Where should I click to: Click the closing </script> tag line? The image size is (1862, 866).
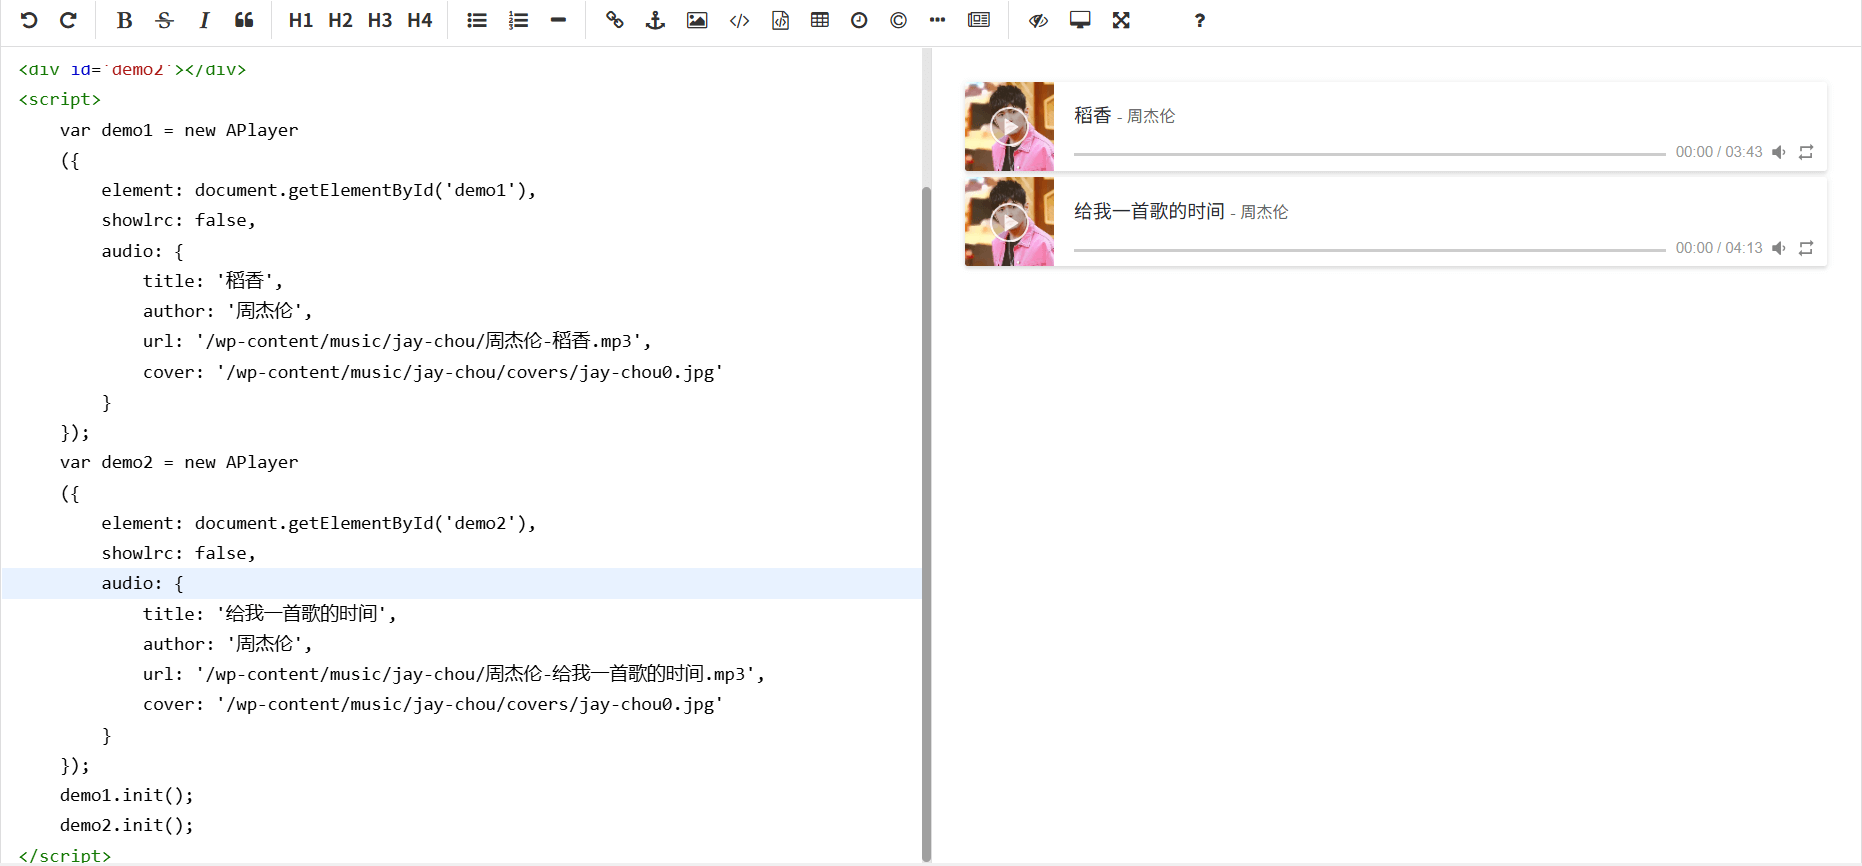(65, 856)
